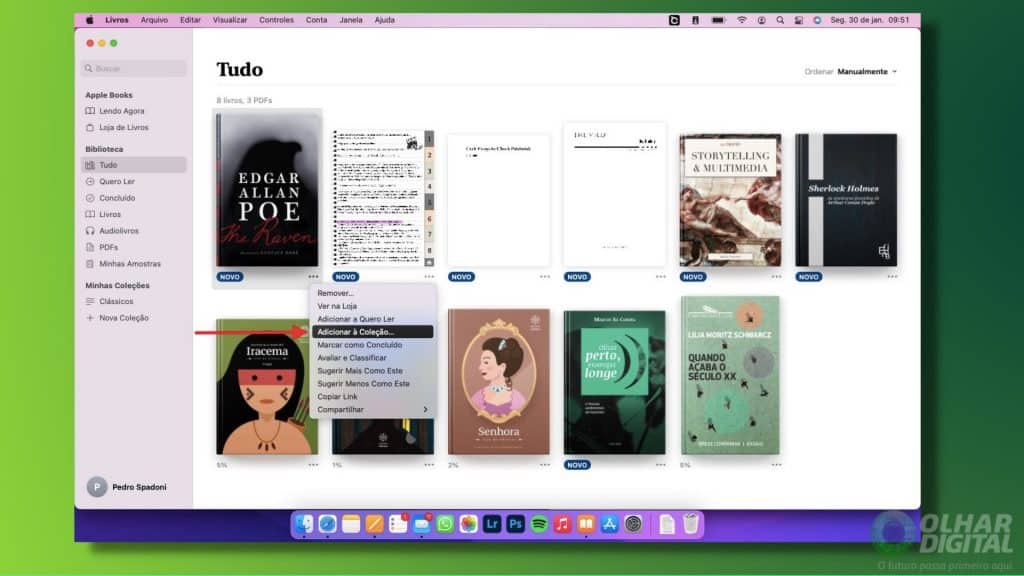Click the battery status icon
Viewport: 1024px width, 576px height.
(718, 20)
